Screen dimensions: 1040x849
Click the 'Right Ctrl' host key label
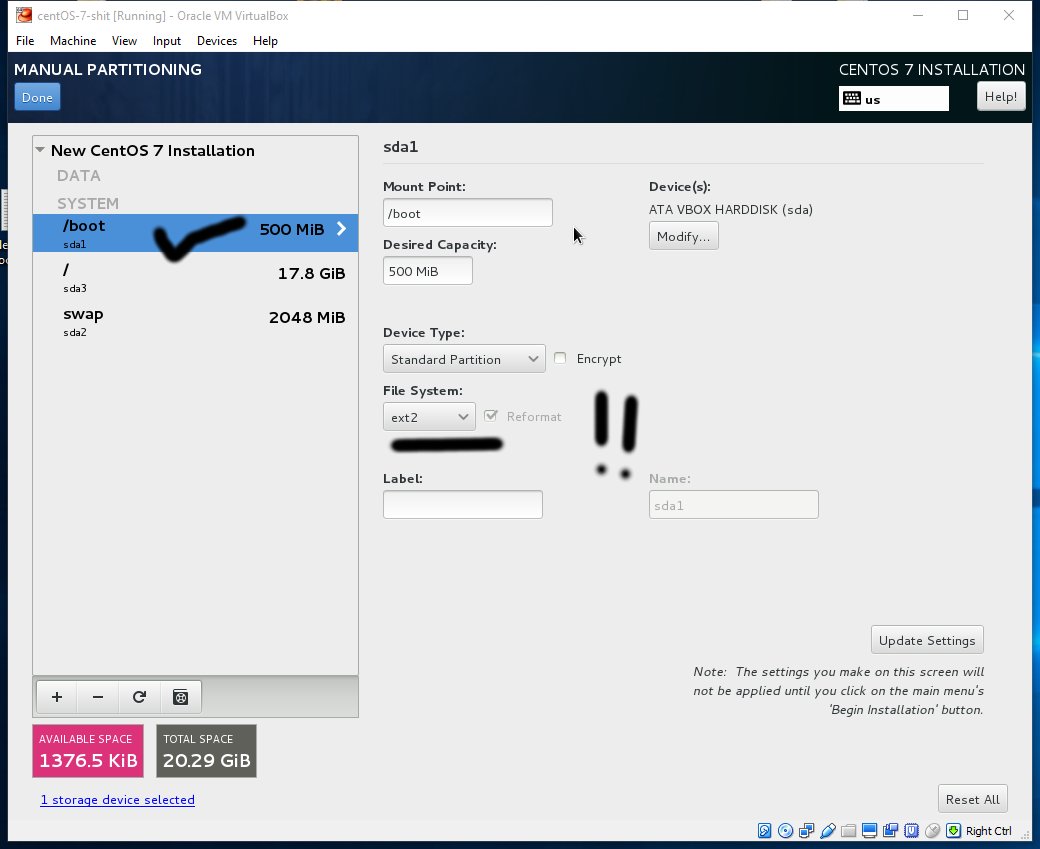[989, 831]
